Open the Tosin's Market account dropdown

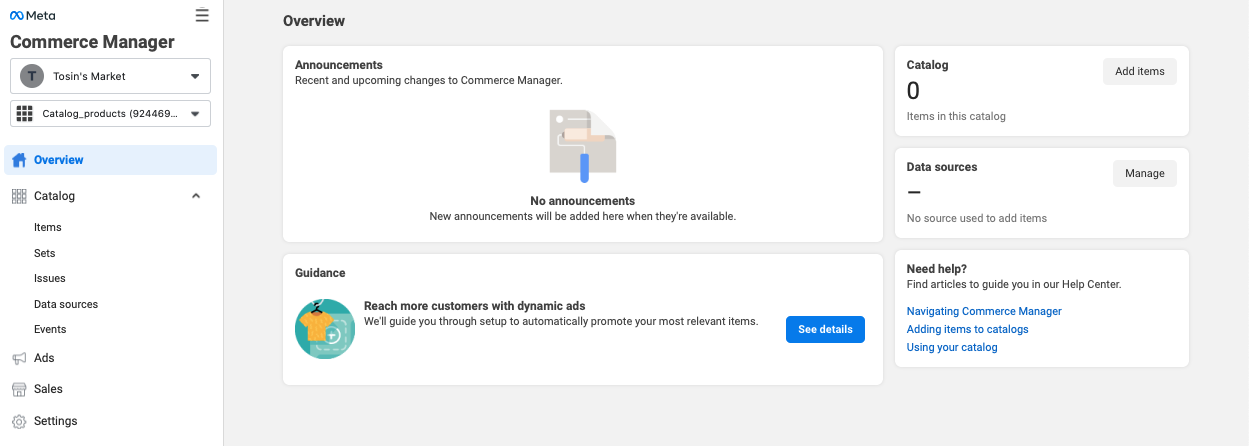point(110,76)
